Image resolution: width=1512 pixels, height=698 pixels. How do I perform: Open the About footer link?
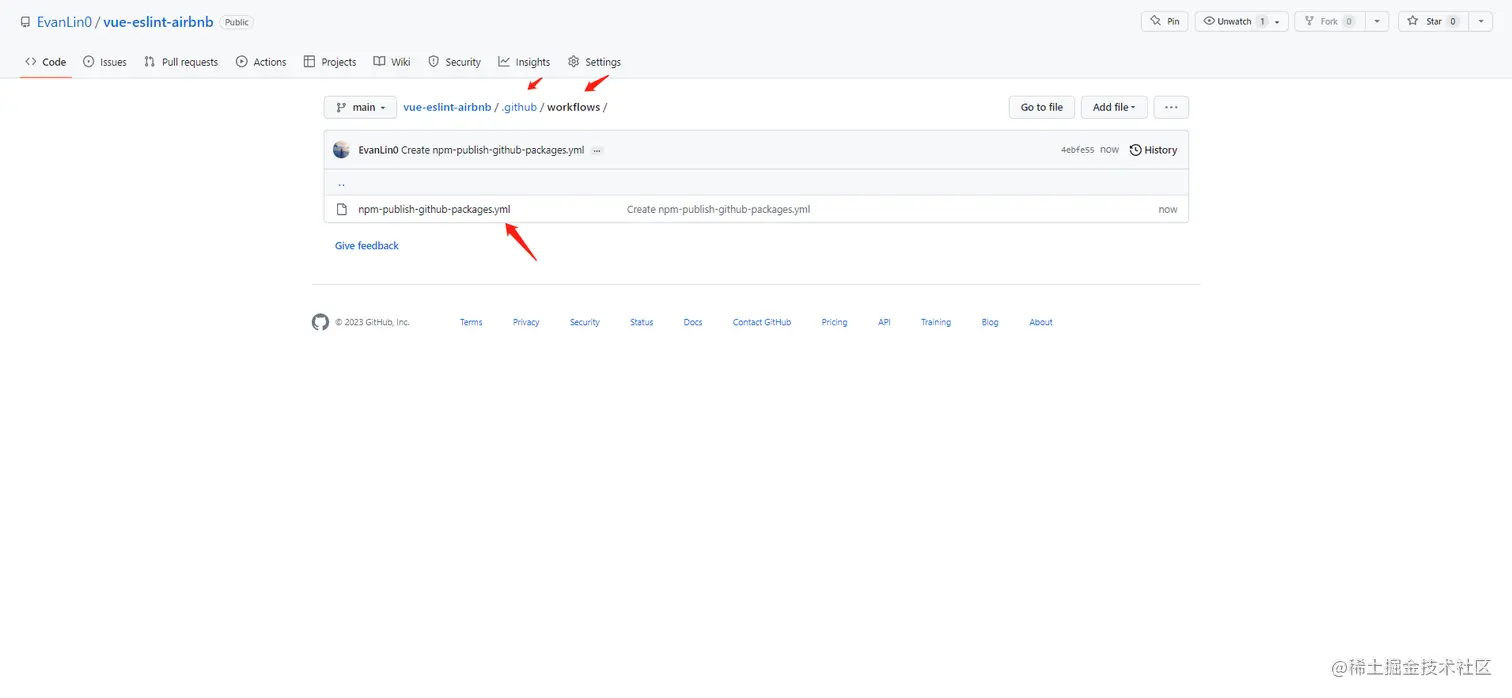pyautogui.click(x=1041, y=322)
